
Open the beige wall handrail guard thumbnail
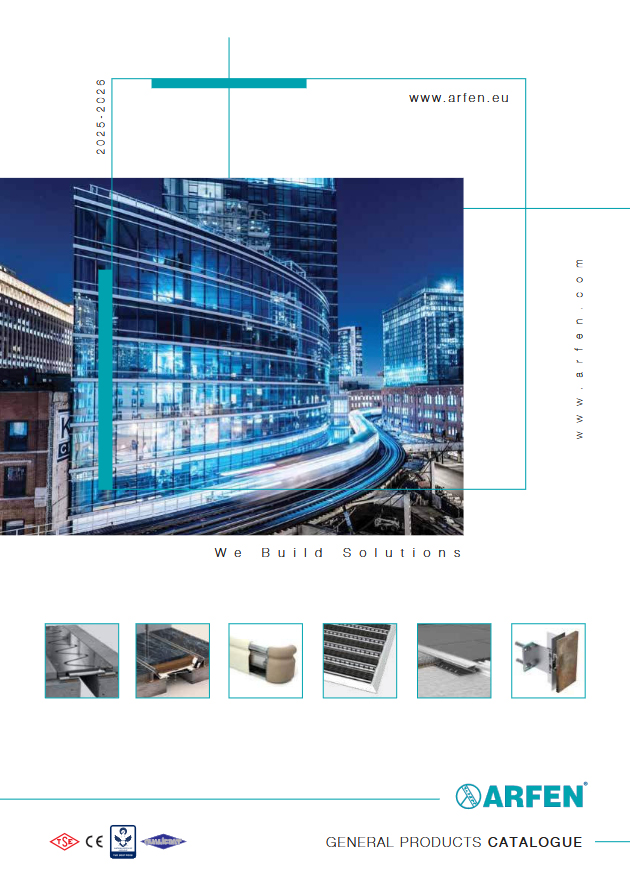[265, 661]
